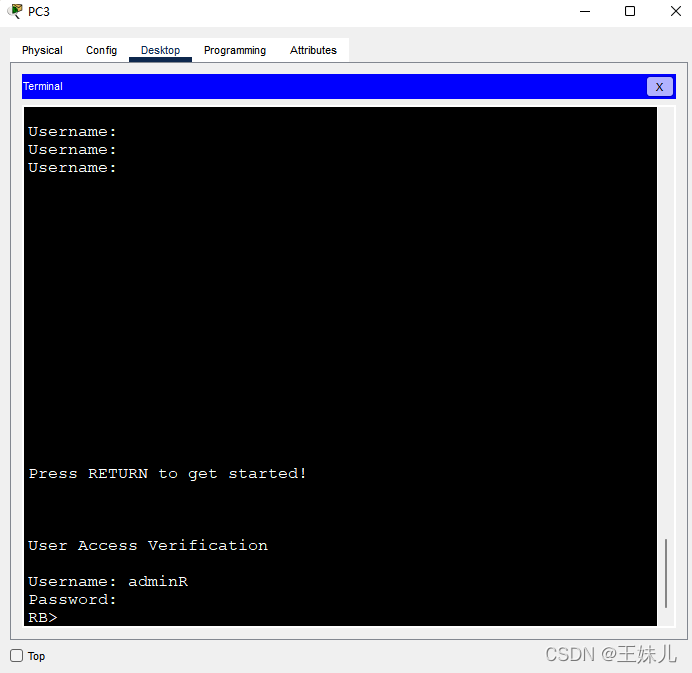Click the 'Password:' line in terminal
692x673 pixels.
(72, 599)
